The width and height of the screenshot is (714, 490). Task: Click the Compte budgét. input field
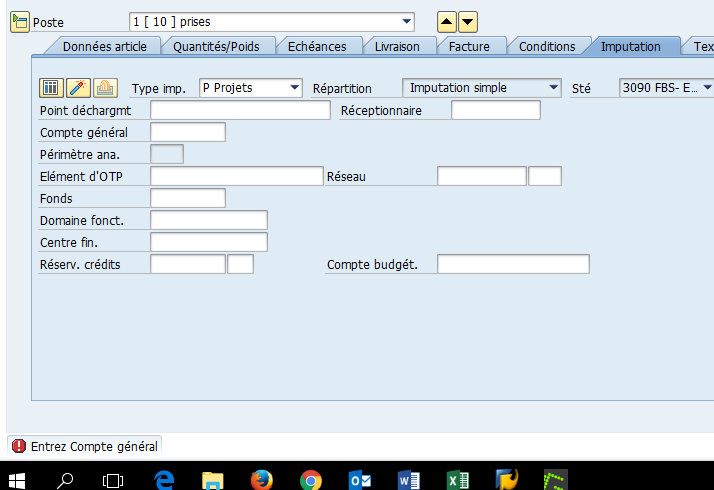tap(513, 264)
